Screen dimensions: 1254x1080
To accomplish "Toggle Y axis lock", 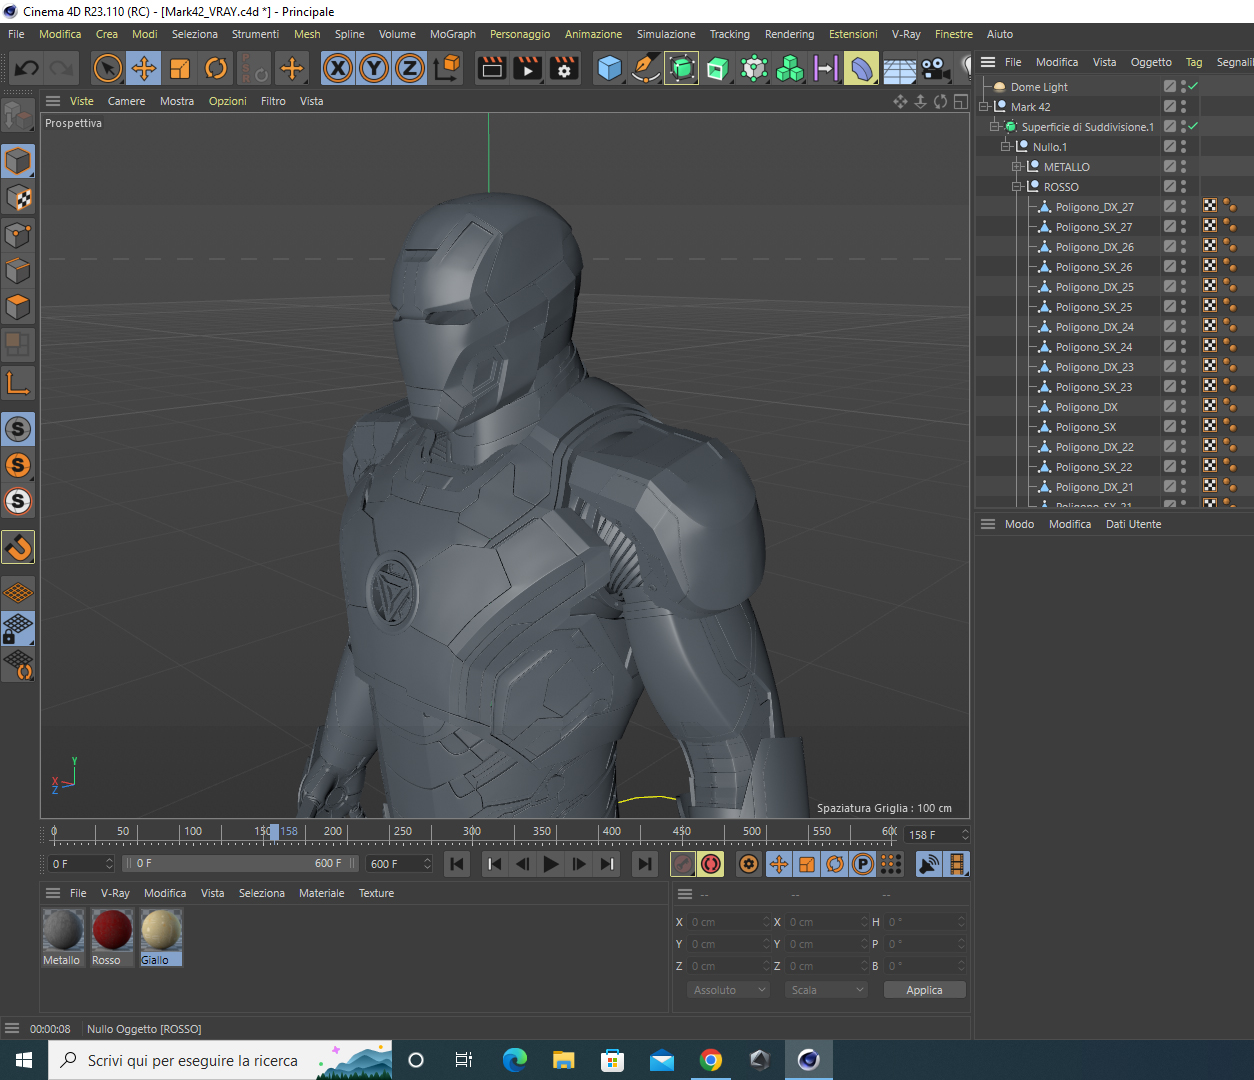I will click(x=374, y=68).
